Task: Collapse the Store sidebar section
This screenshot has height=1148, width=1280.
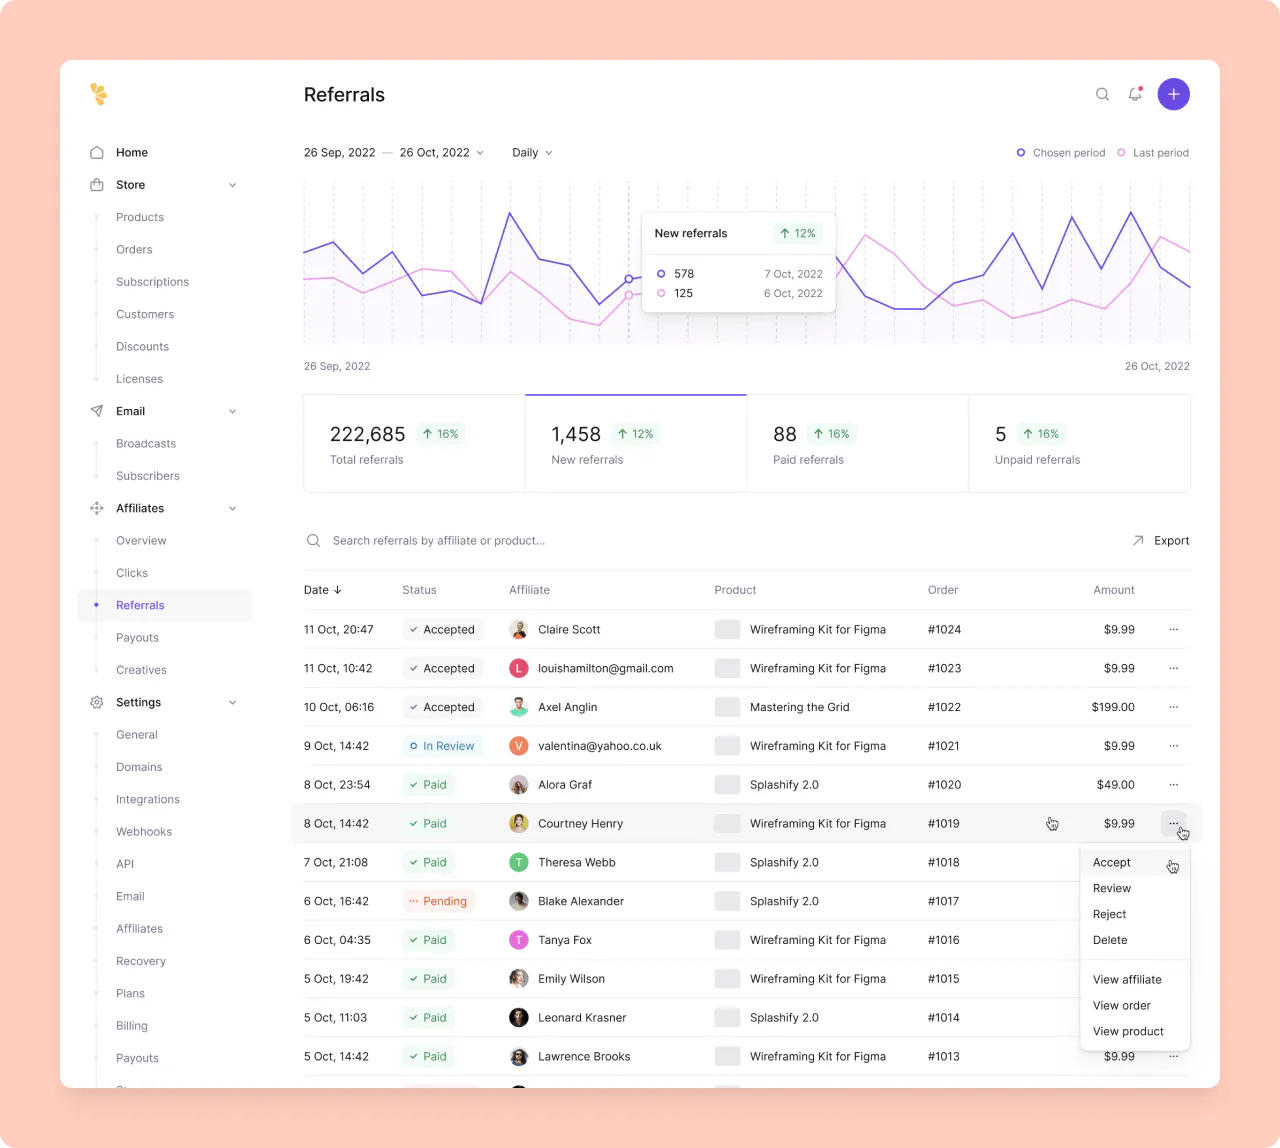Action: click(x=232, y=185)
